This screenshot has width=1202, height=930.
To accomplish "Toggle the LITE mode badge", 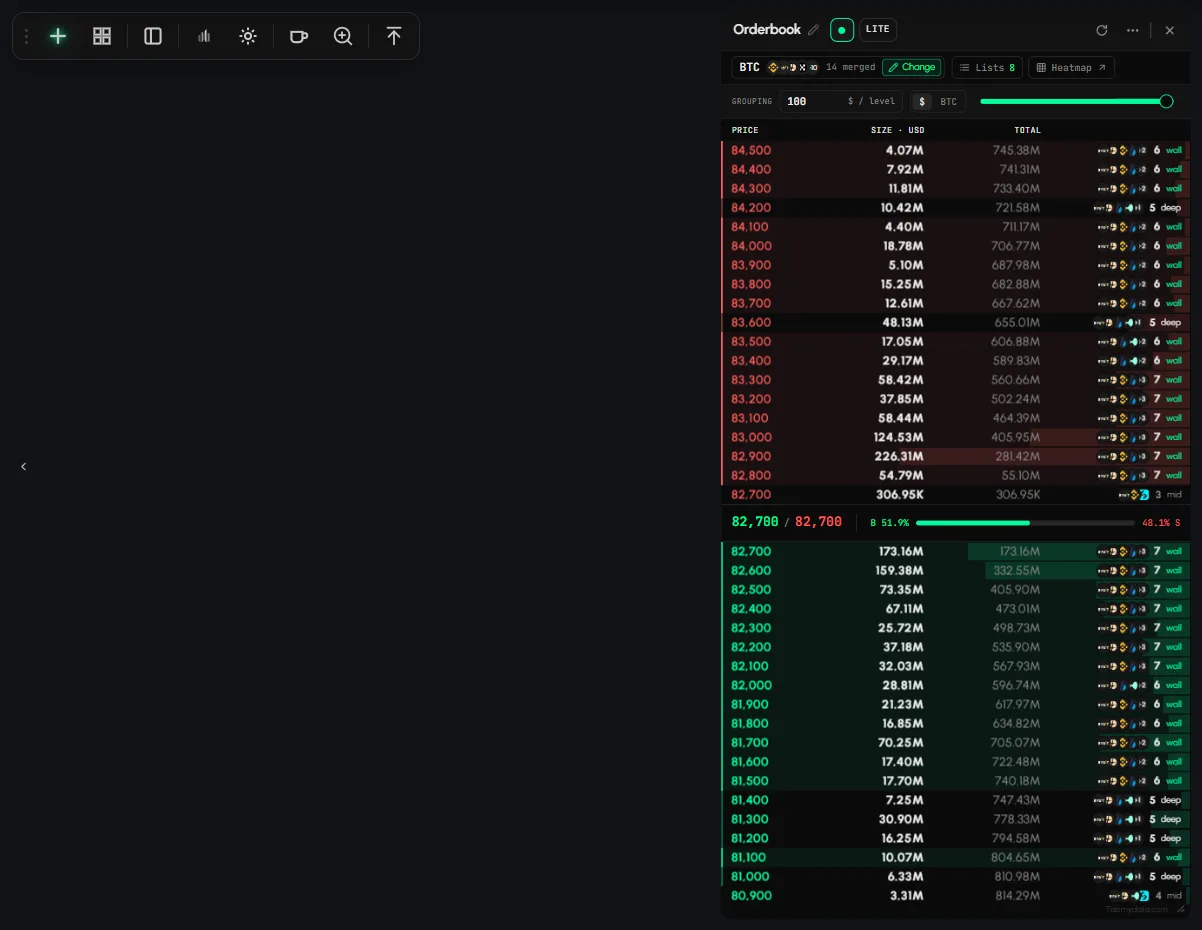I will (878, 29).
